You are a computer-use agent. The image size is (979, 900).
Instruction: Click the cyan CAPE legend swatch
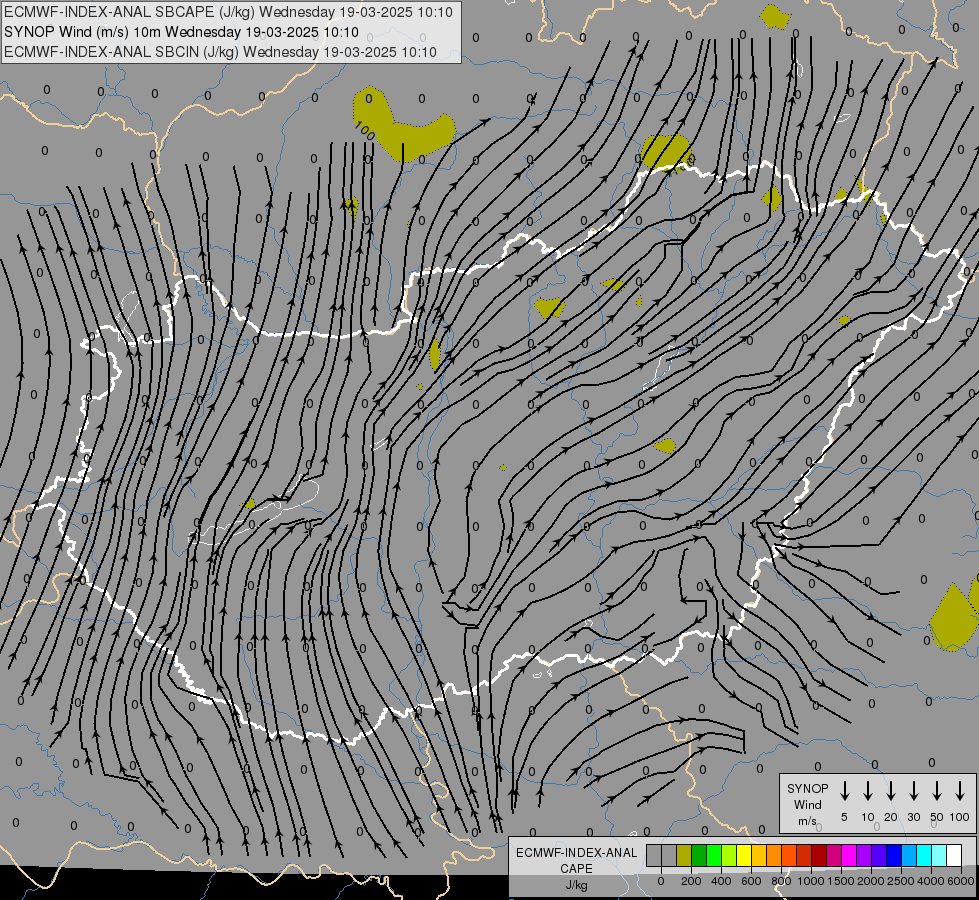pos(924,855)
